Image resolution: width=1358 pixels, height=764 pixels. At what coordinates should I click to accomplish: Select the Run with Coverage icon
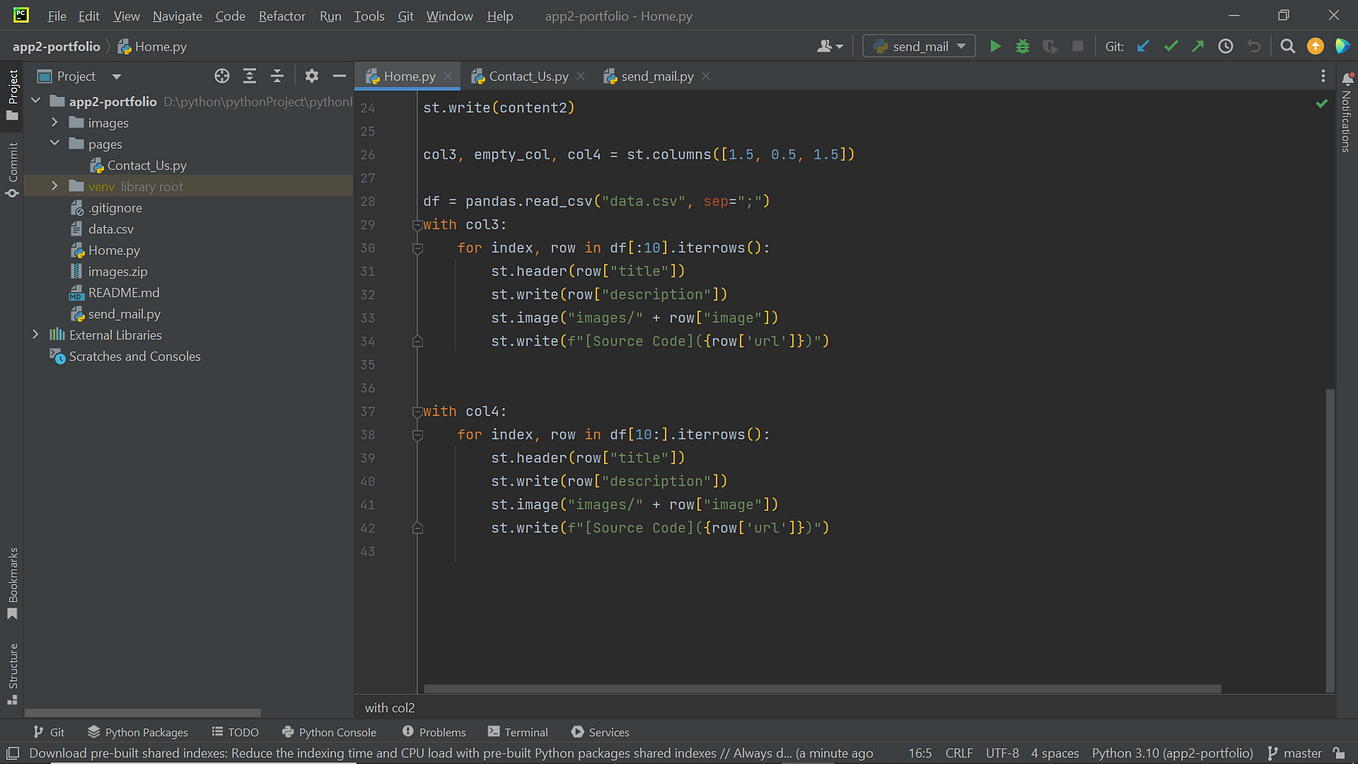1047,46
